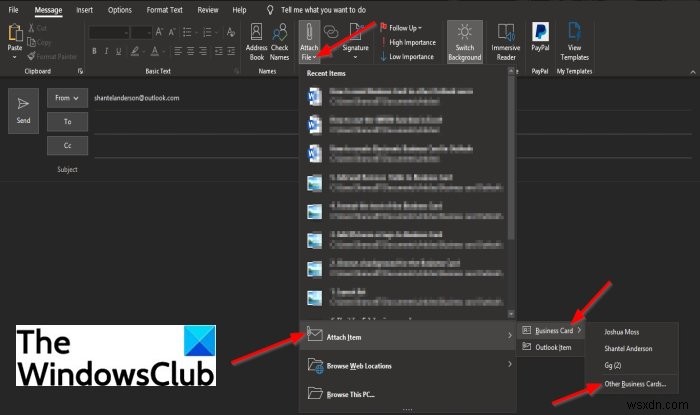This screenshot has width=700, height=415.
Task: Click the Attach File paperclip icon
Action: pyautogui.click(x=309, y=33)
